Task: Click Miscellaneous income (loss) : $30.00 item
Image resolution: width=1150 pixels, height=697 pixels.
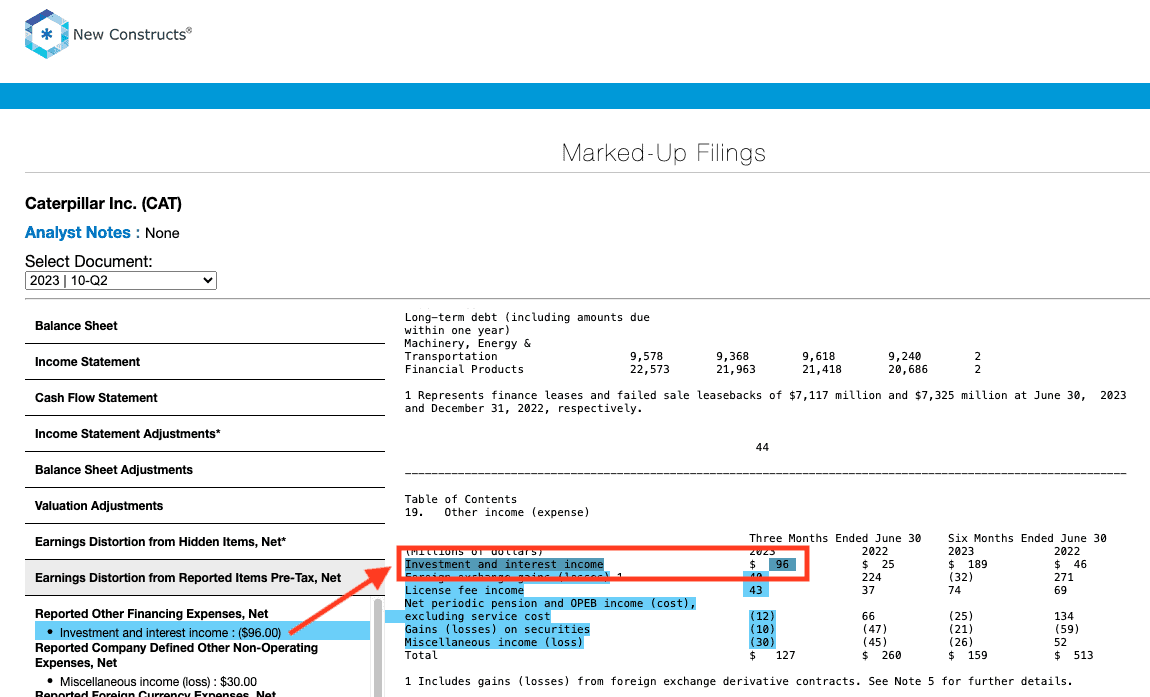Action: (x=158, y=682)
